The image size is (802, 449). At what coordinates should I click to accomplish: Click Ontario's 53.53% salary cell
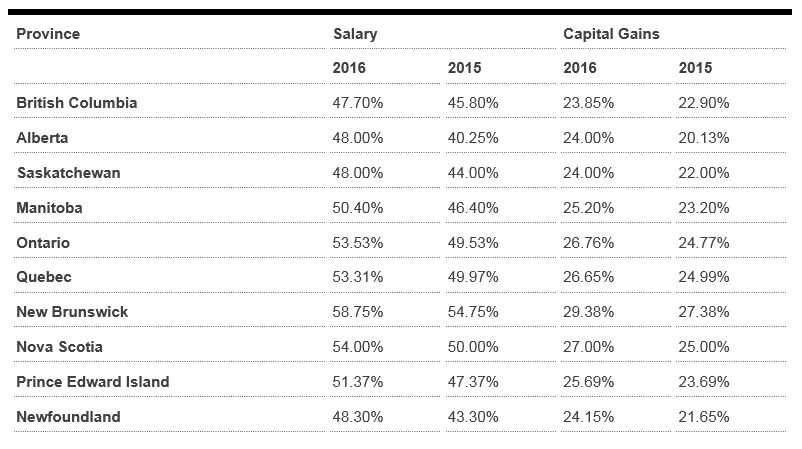coord(357,243)
